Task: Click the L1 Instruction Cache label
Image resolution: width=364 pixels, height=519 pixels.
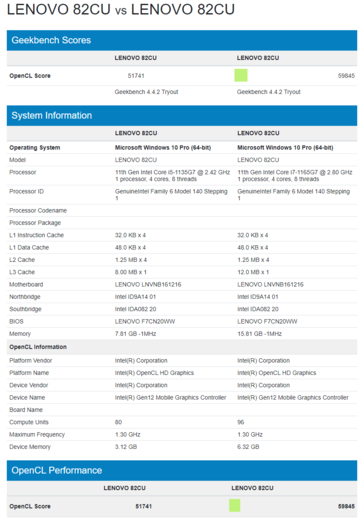Action: [x=36, y=235]
